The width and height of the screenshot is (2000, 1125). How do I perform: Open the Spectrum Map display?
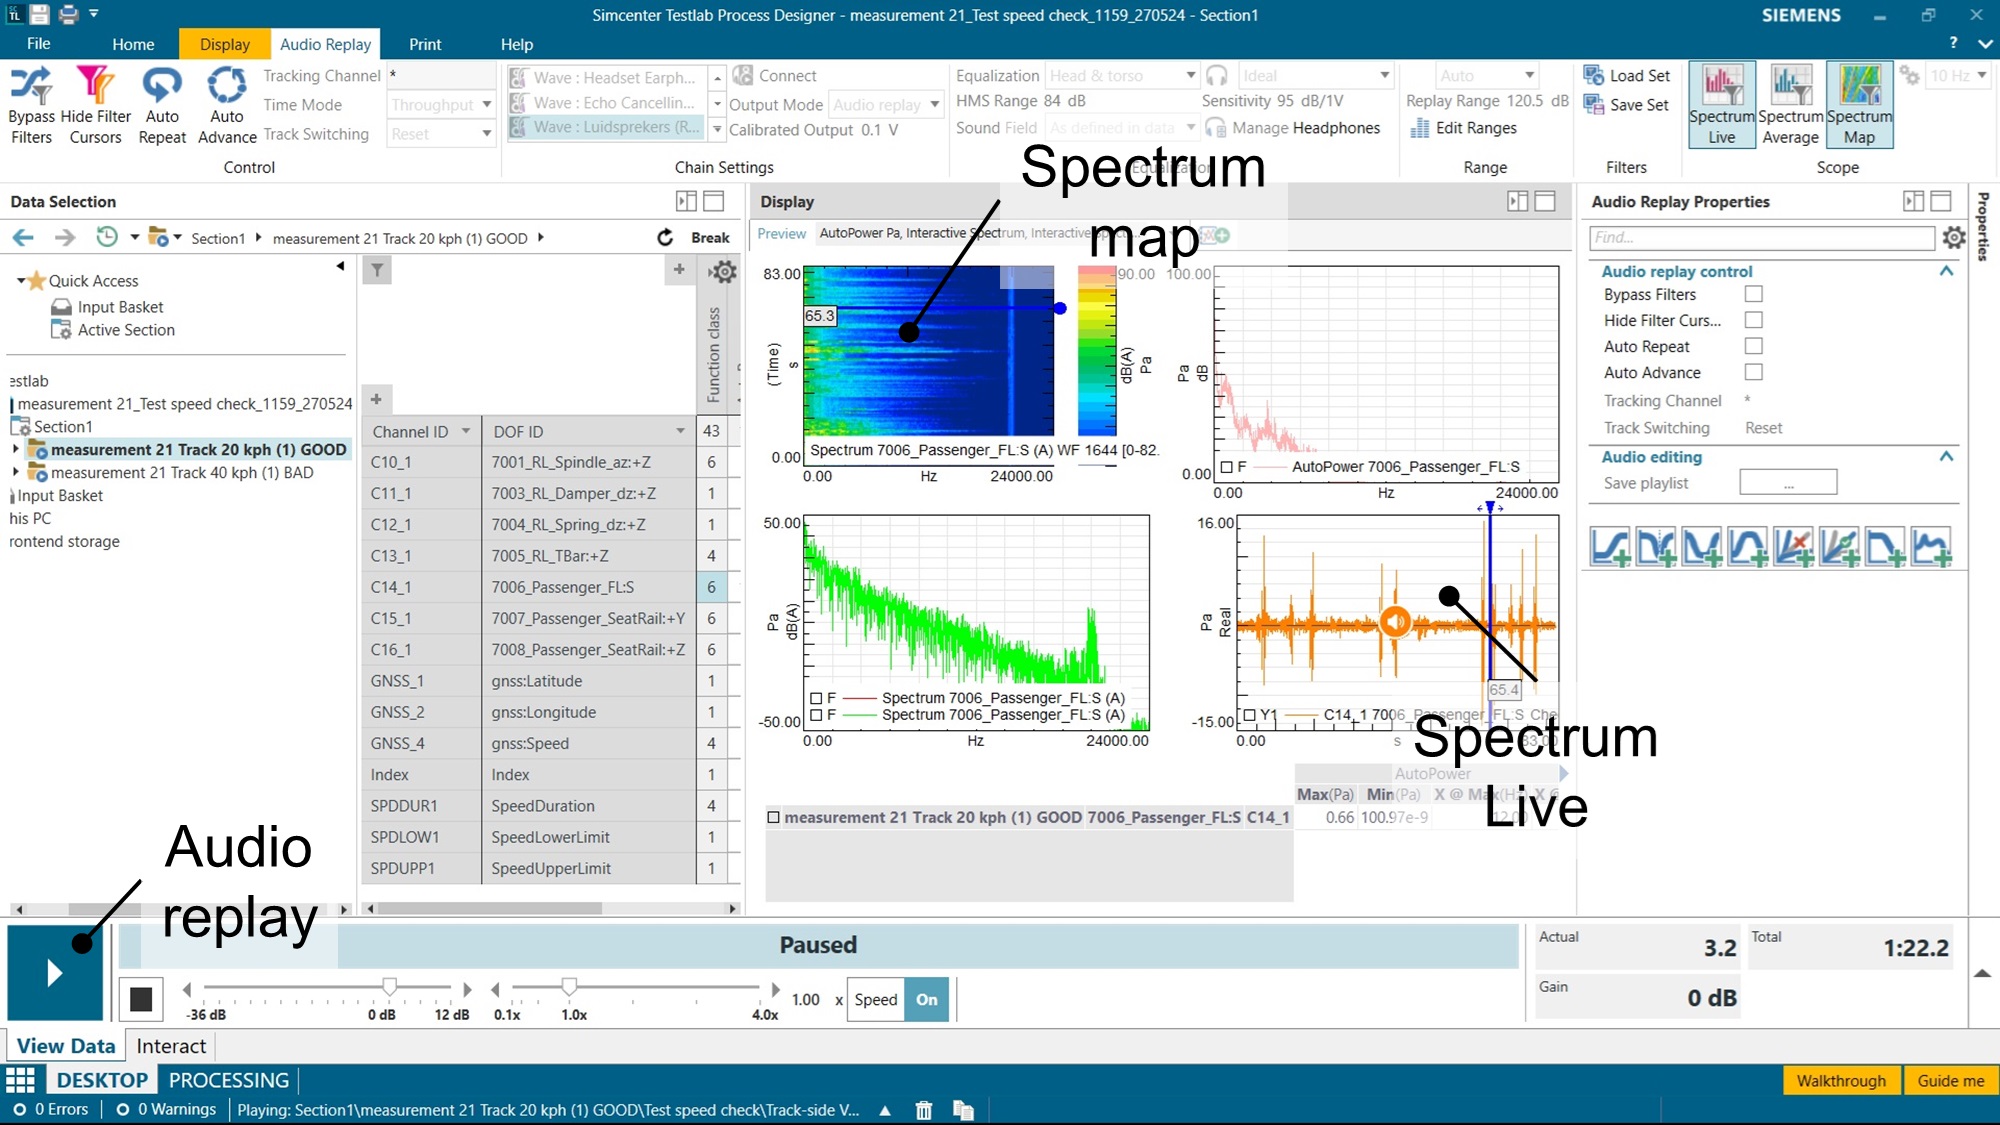point(1858,103)
